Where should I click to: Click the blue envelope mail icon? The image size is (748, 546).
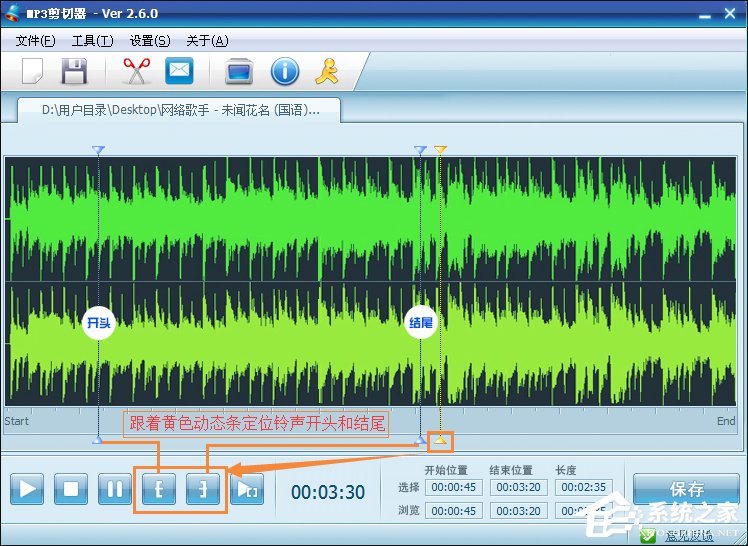(x=179, y=71)
